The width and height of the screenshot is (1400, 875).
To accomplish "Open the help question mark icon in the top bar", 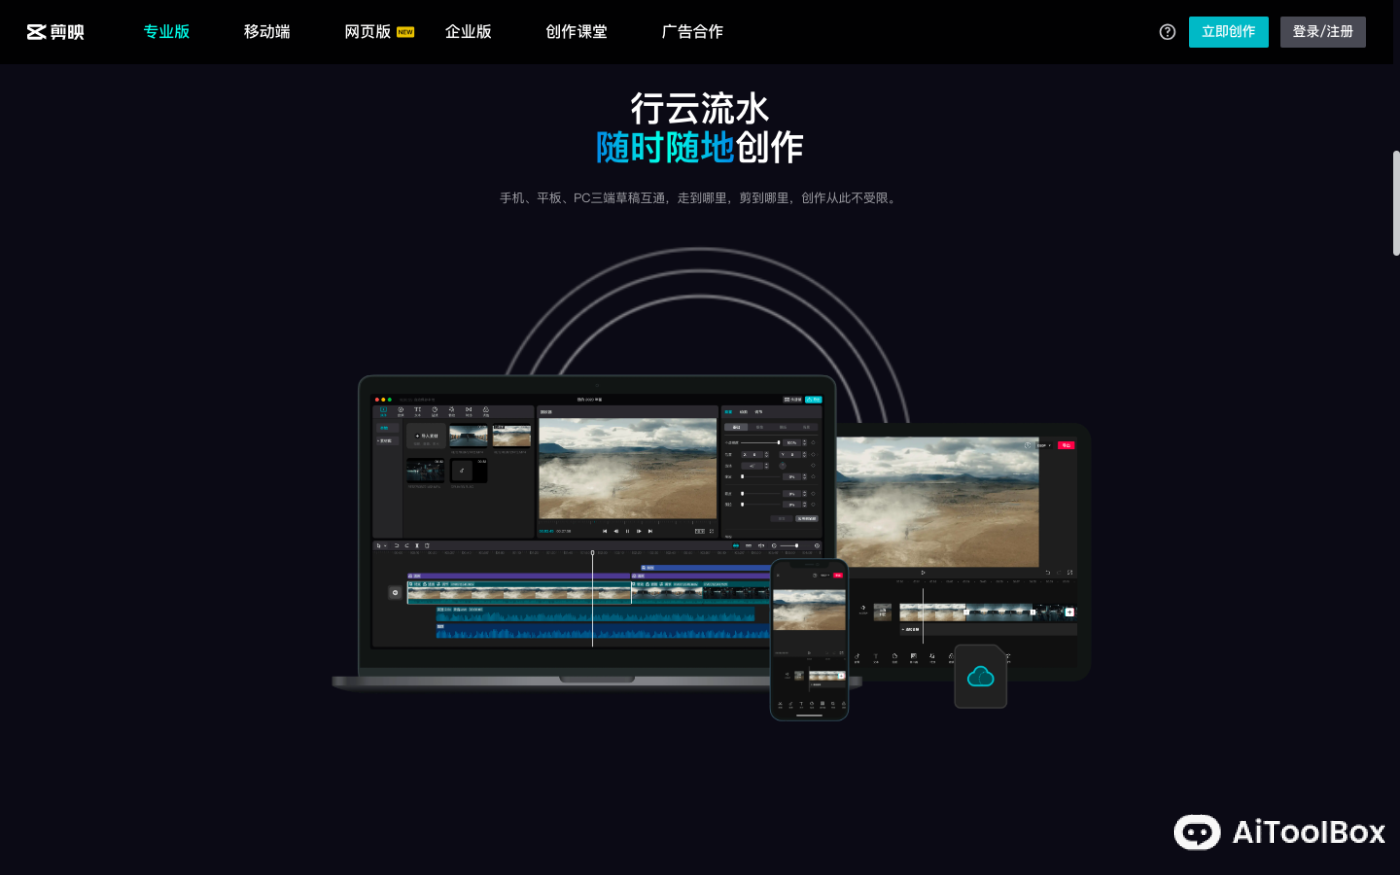I will click(1167, 31).
